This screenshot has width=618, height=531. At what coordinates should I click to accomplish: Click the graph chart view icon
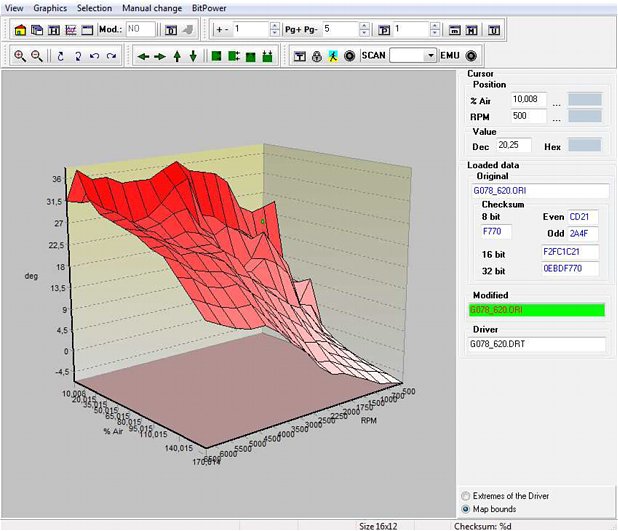[71, 30]
